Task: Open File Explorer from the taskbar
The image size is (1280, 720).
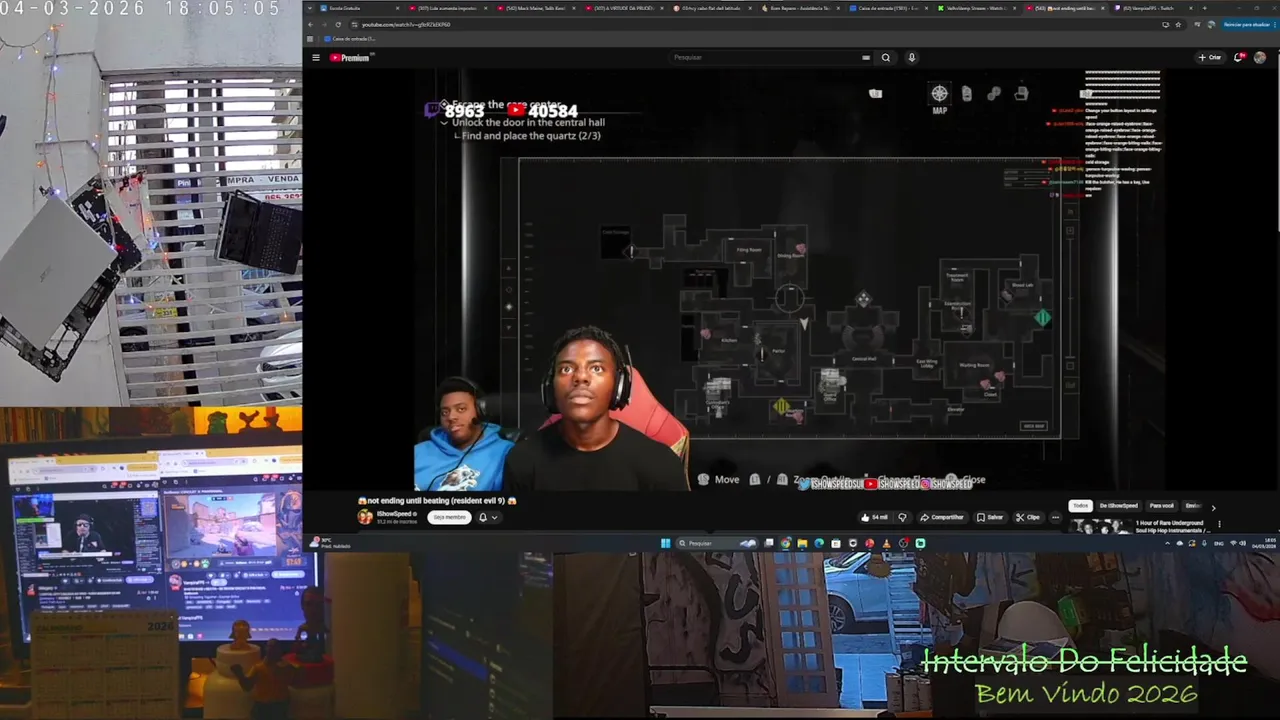Action: click(802, 544)
